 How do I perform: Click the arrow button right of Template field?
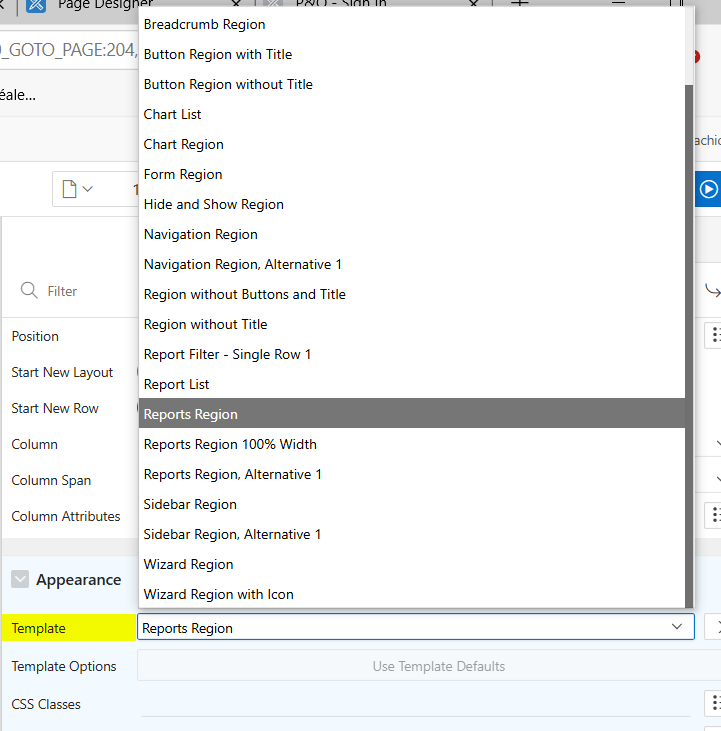[x=714, y=627]
